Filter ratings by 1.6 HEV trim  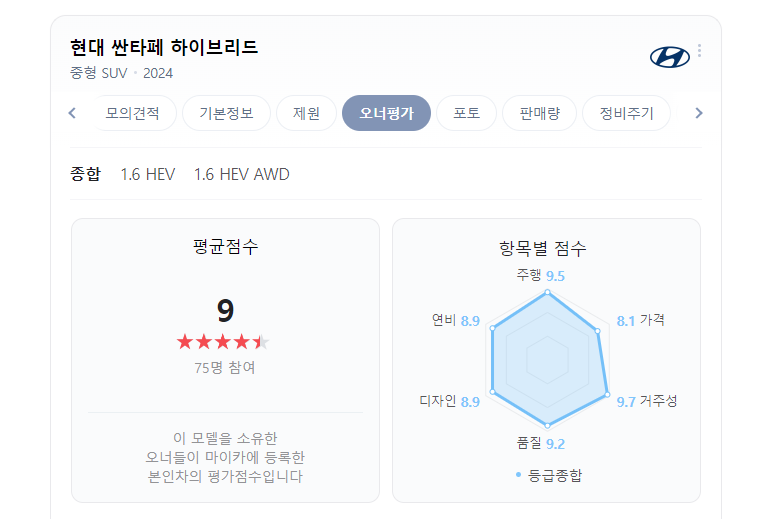[x=148, y=174]
